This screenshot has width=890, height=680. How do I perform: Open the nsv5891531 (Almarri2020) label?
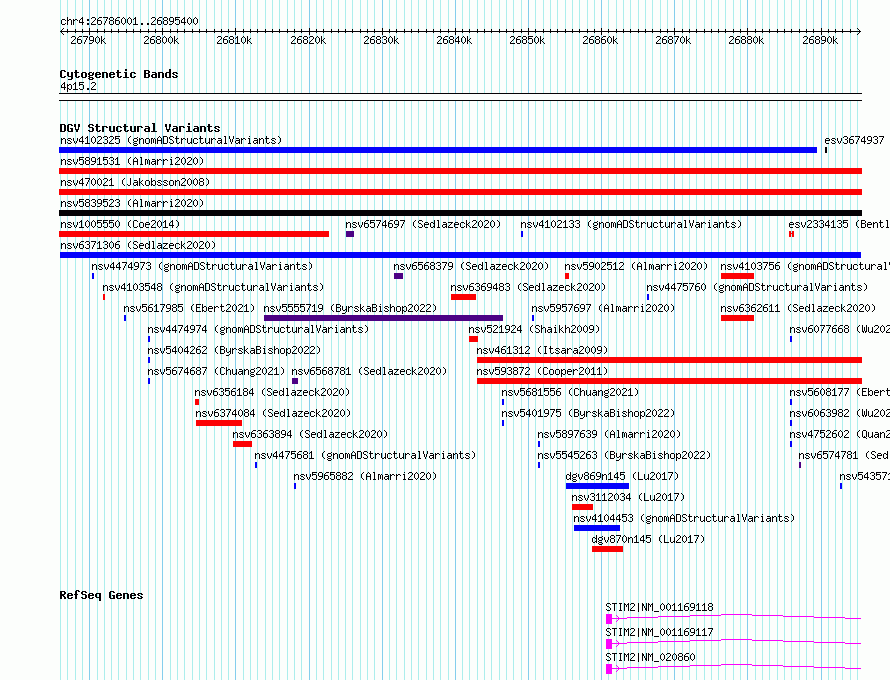[132, 161]
